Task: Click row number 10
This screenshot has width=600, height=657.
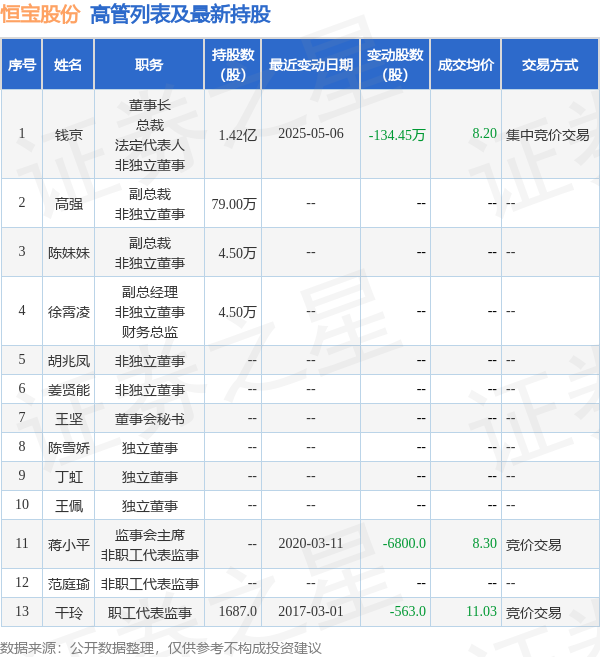Action: click(22, 504)
